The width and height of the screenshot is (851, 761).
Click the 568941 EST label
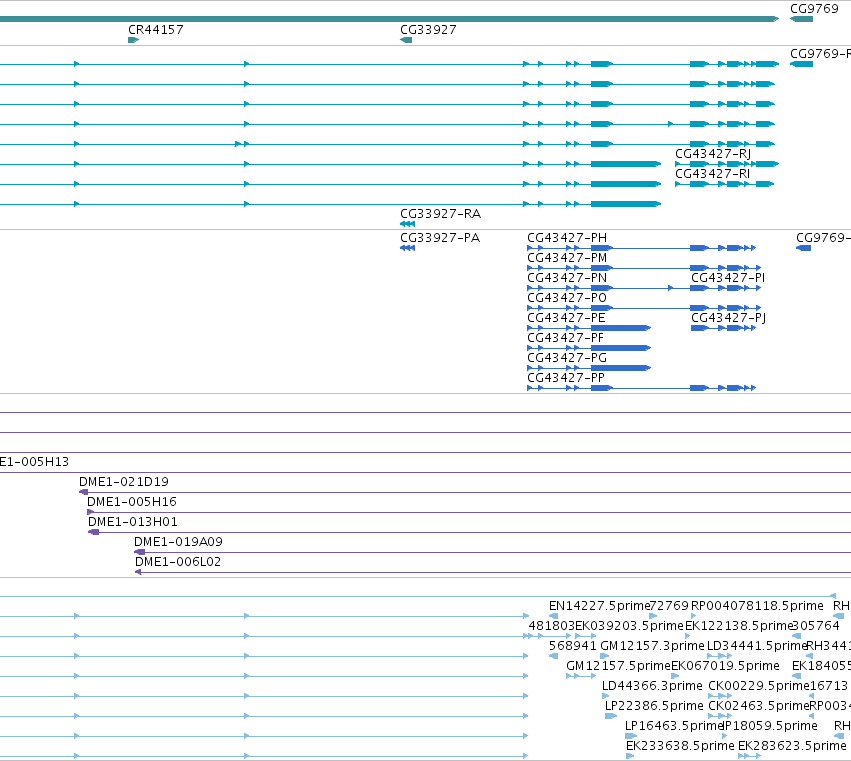[572, 646]
